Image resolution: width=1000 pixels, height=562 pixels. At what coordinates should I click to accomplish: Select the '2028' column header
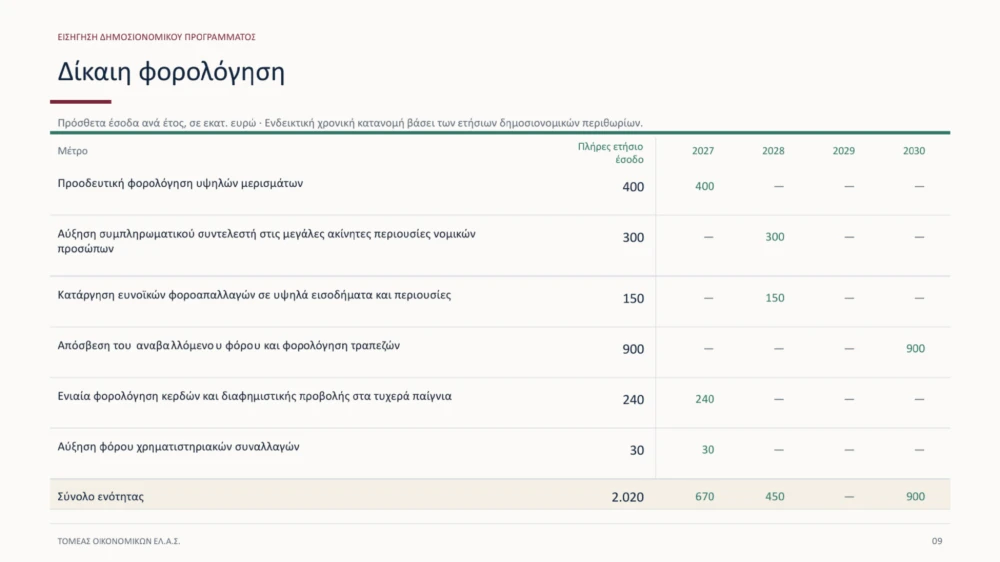[773, 151]
